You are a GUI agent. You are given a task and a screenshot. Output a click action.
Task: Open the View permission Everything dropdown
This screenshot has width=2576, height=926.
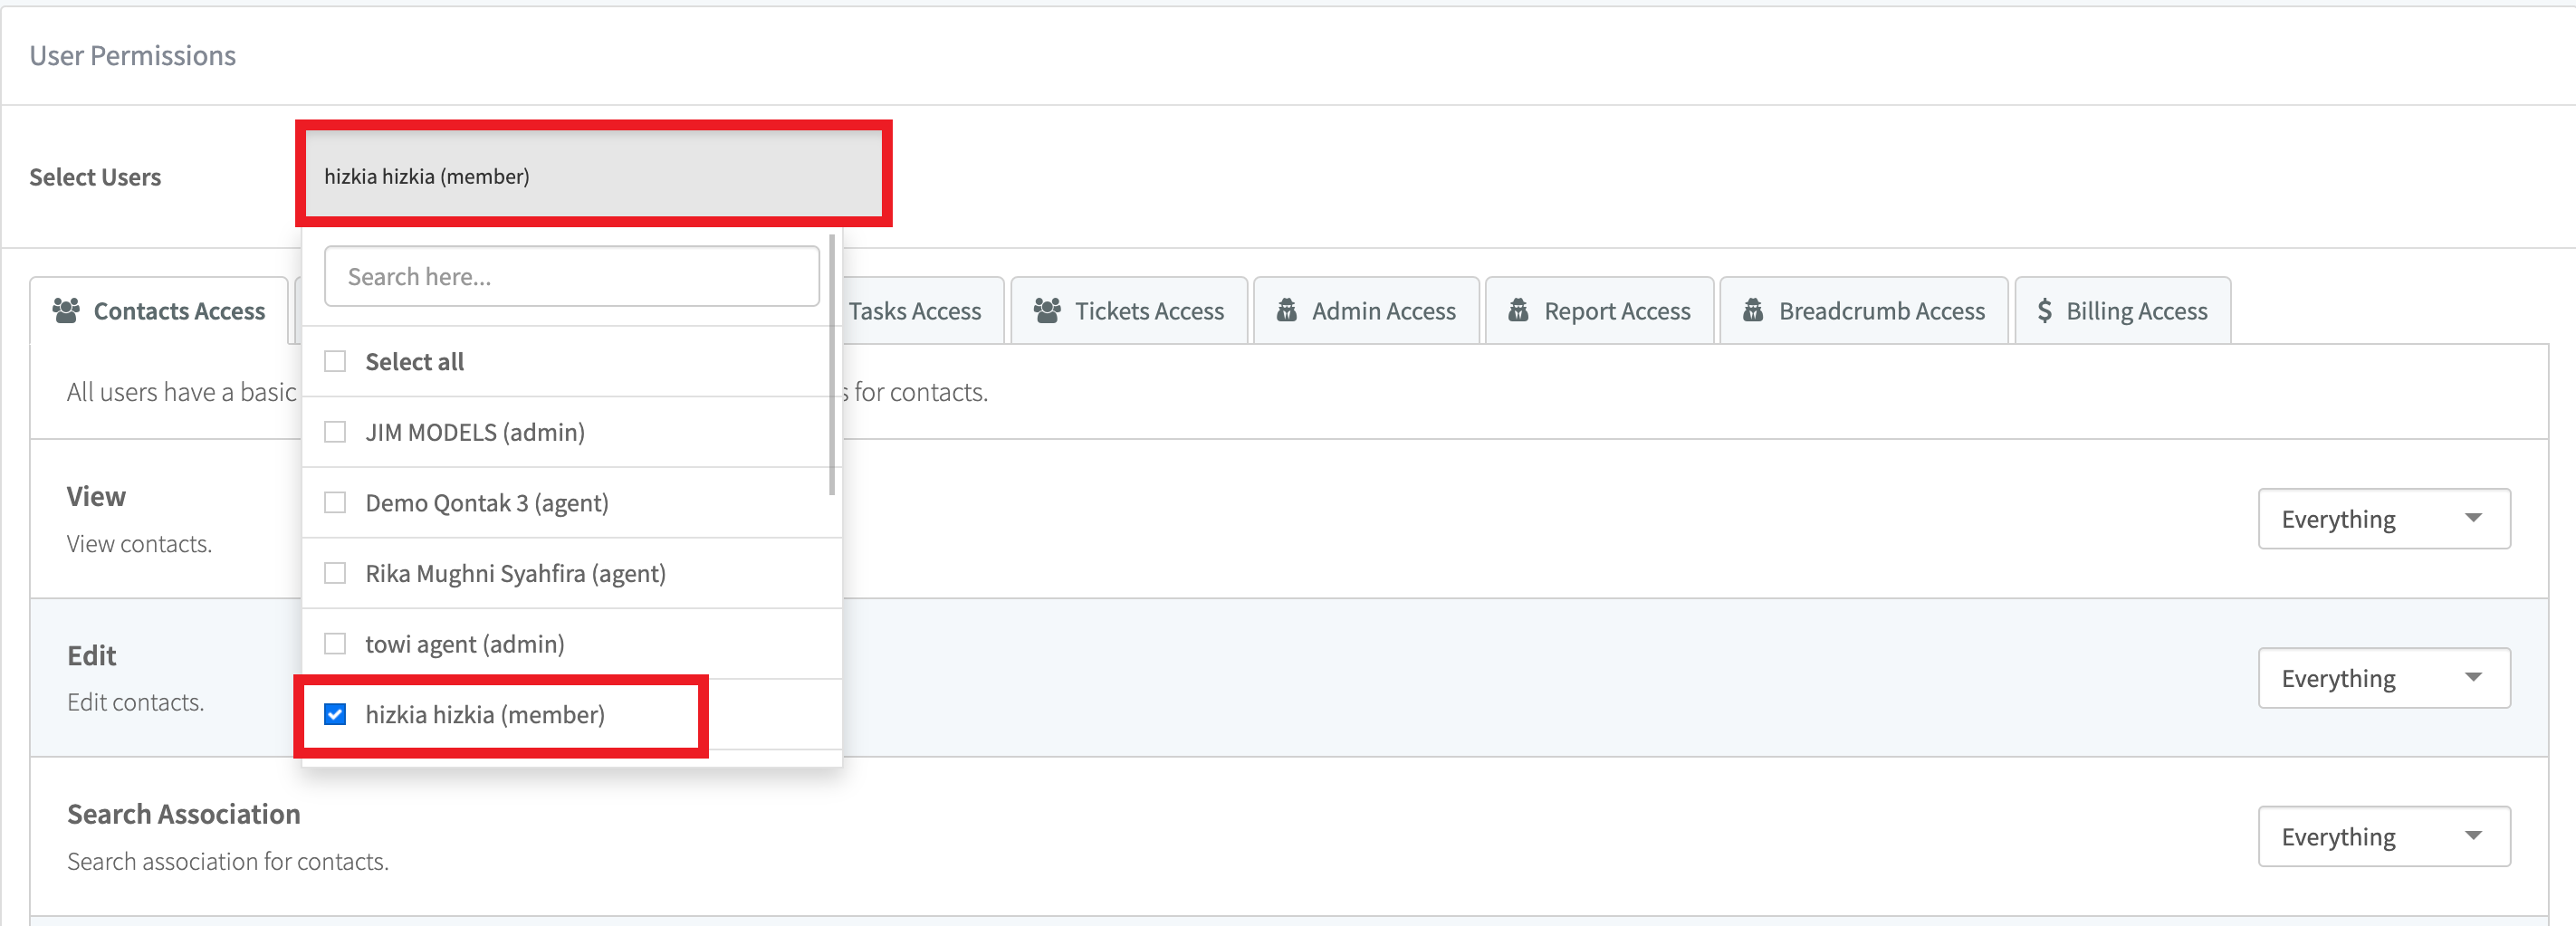tap(2383, 519)
